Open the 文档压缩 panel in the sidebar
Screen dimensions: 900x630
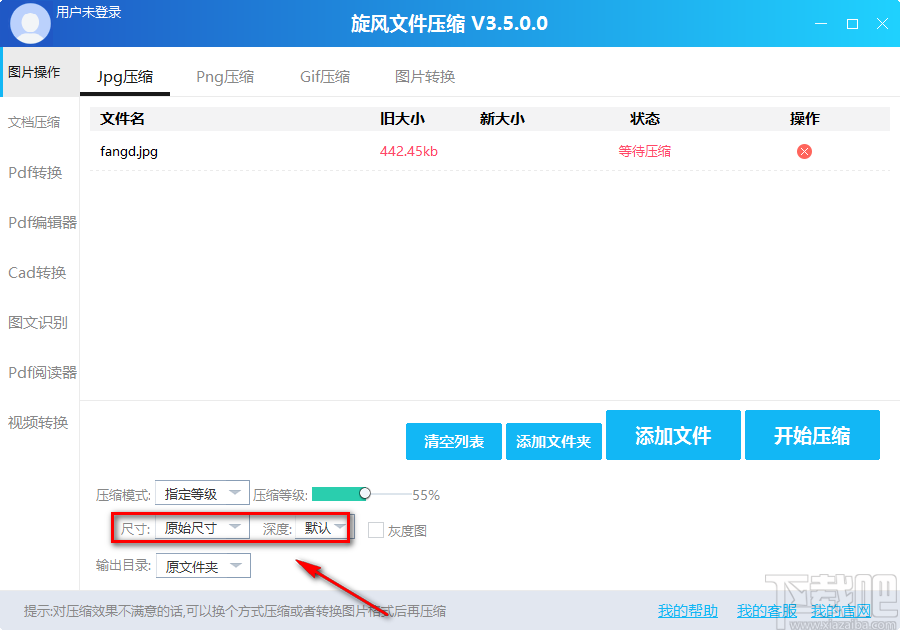click(x=38, y=122)
